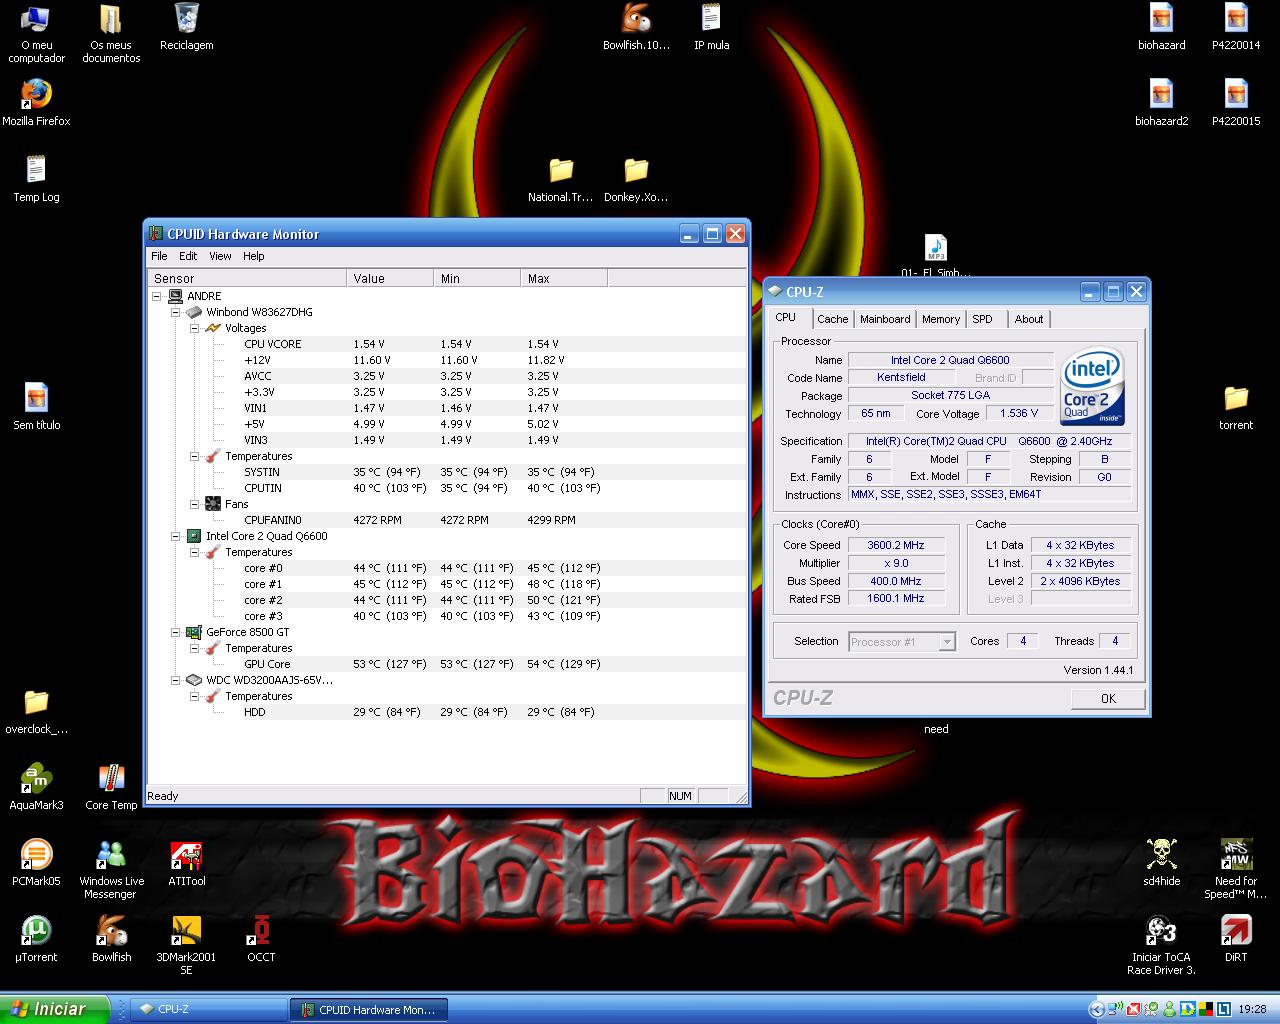Select the CPU-Z taskbar button

[209, 1010]
